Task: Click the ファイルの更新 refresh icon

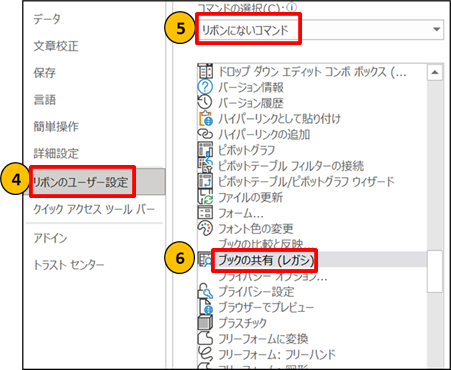Action: point(205,197)
